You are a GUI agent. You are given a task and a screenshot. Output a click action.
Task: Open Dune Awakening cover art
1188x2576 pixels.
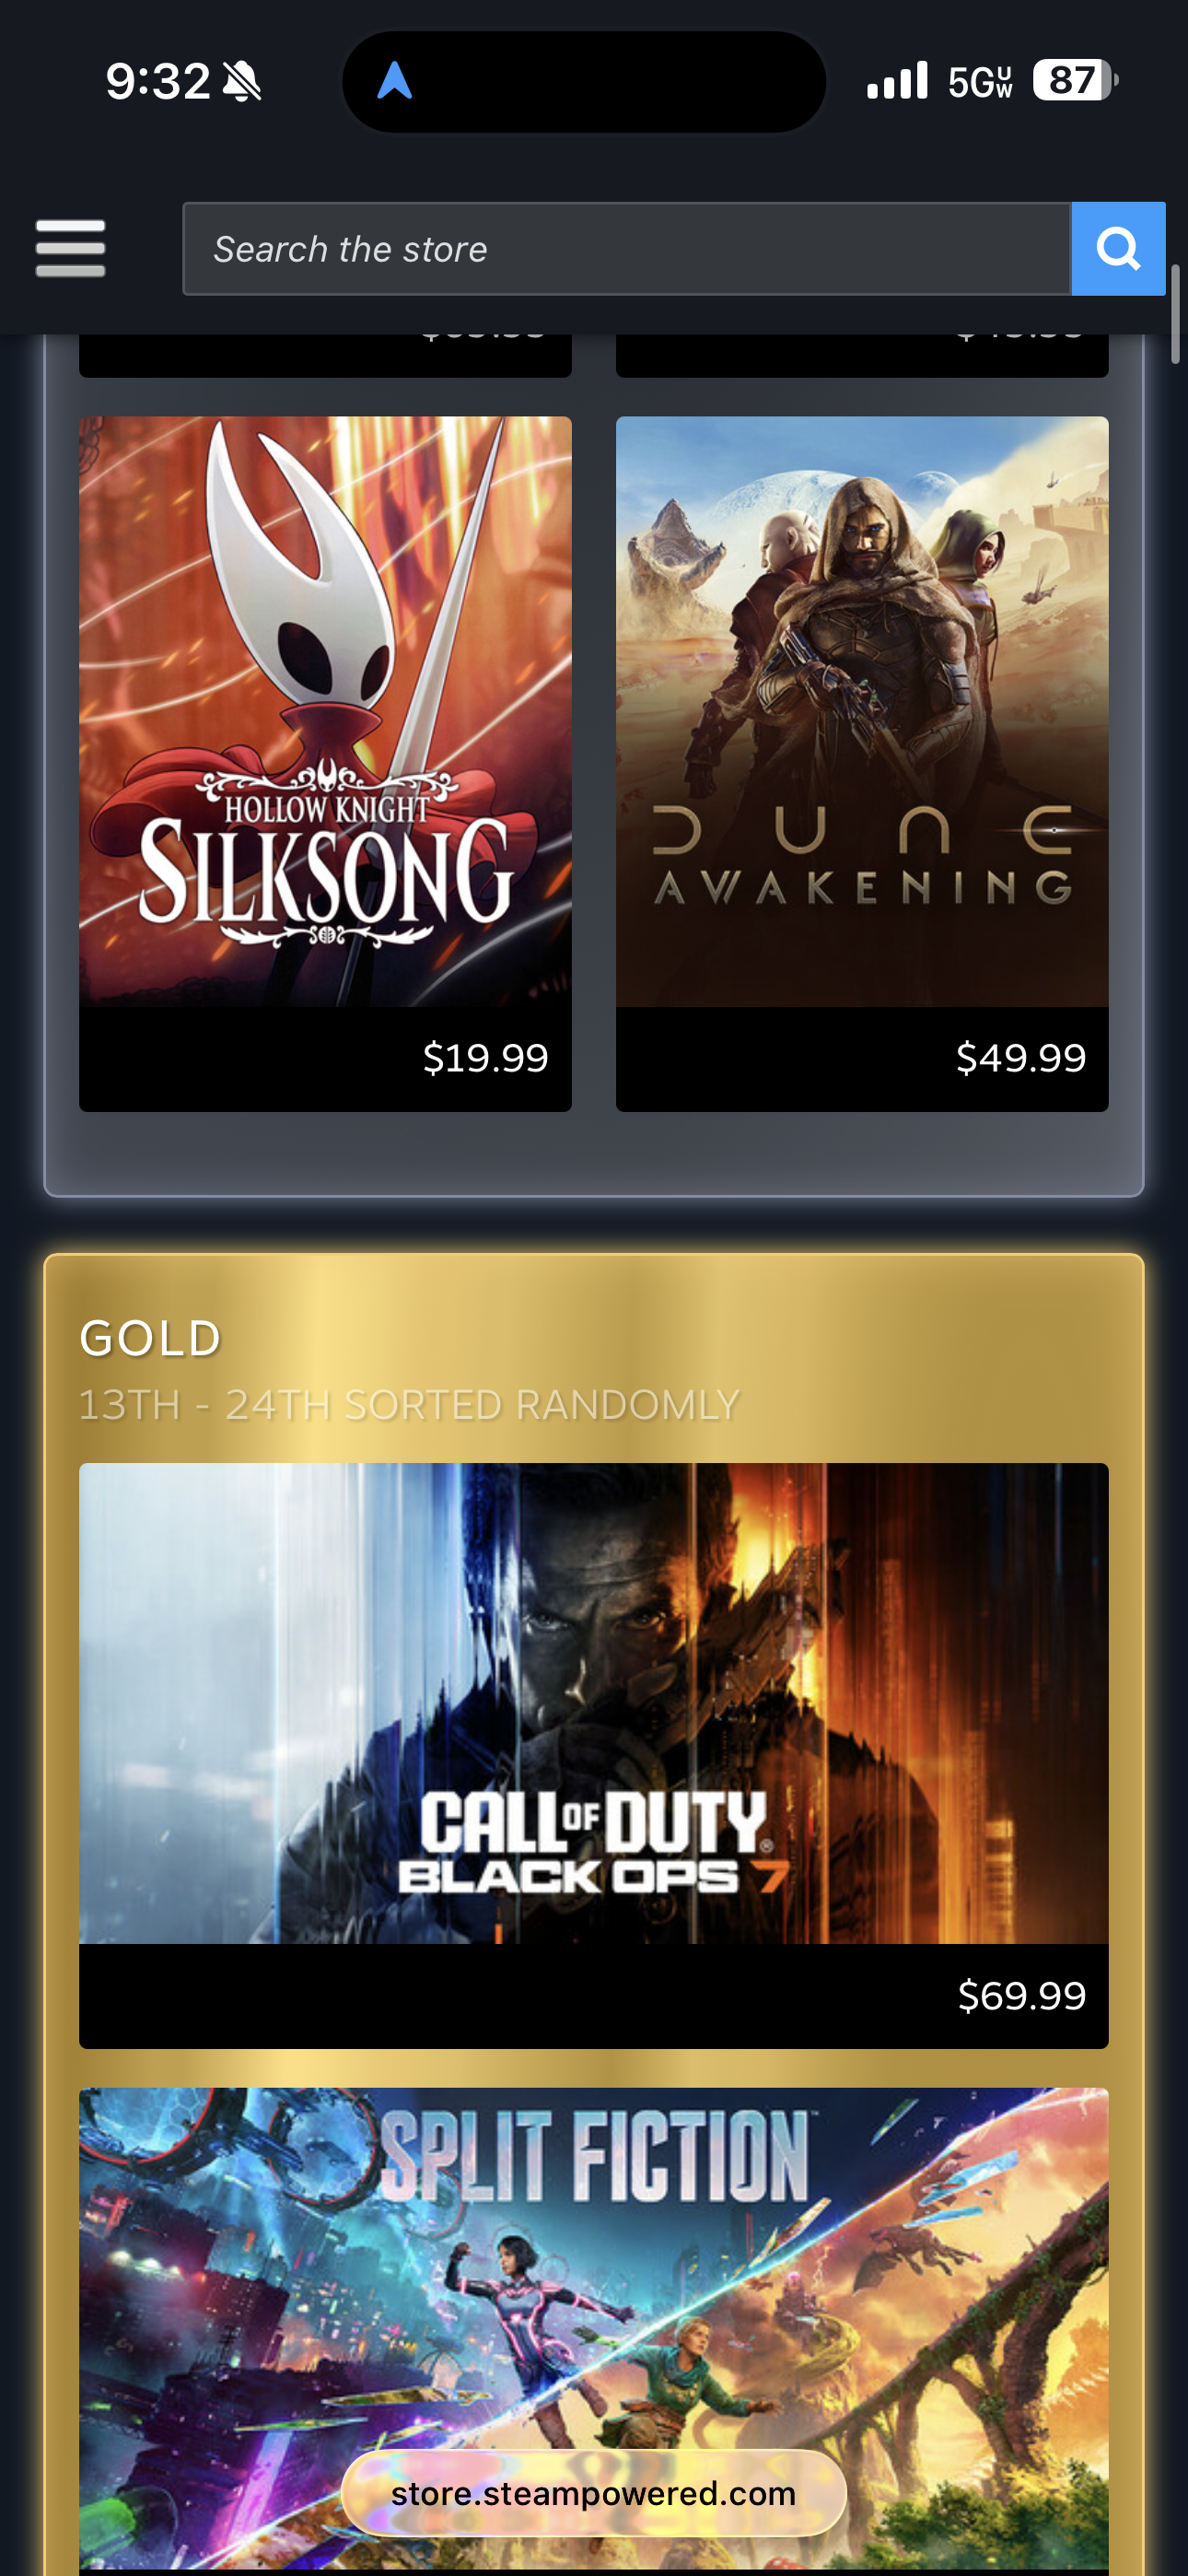(862, 711)
